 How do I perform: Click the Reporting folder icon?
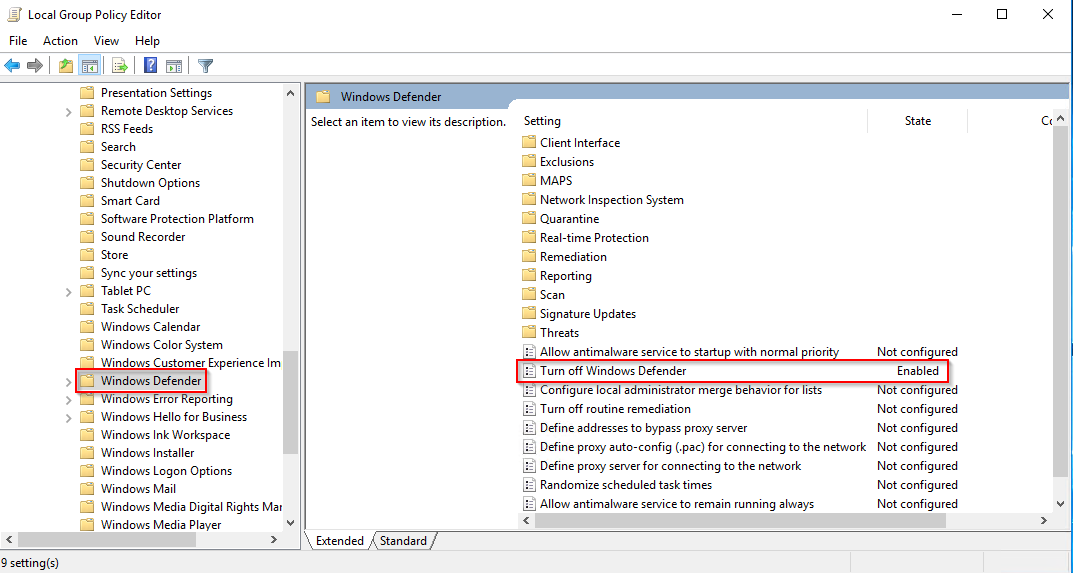[x=528, y=276]
